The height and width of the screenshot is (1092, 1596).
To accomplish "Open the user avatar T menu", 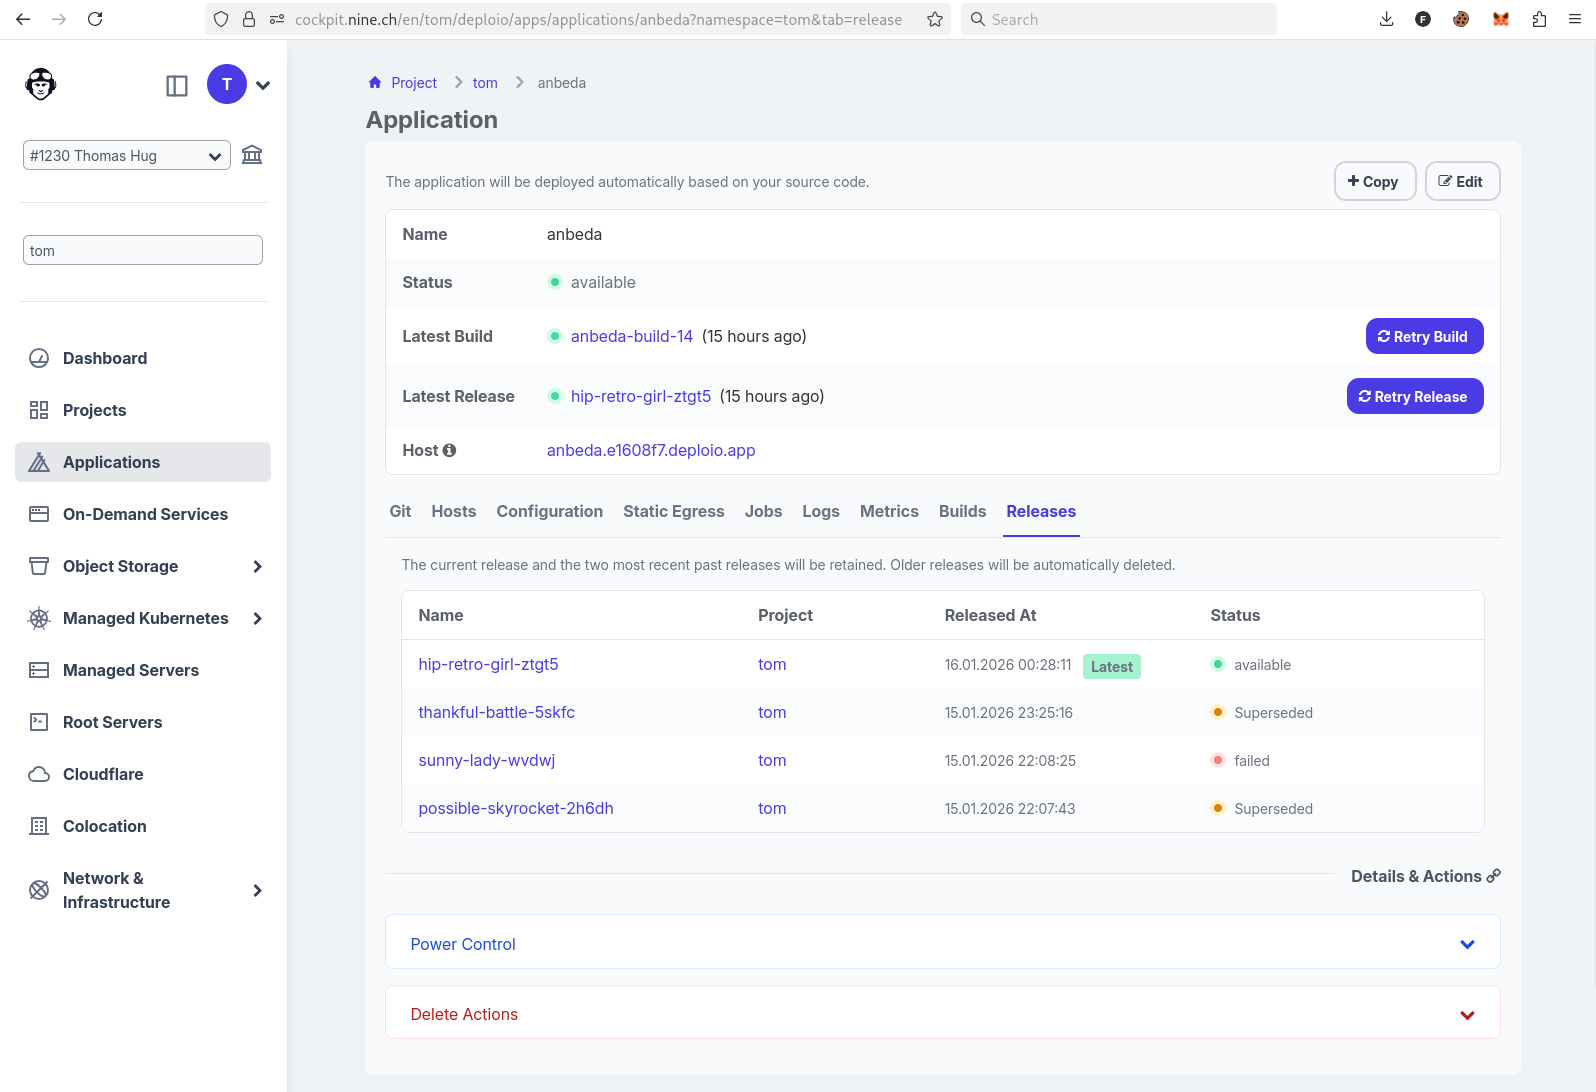I will (x=227, y=85).
